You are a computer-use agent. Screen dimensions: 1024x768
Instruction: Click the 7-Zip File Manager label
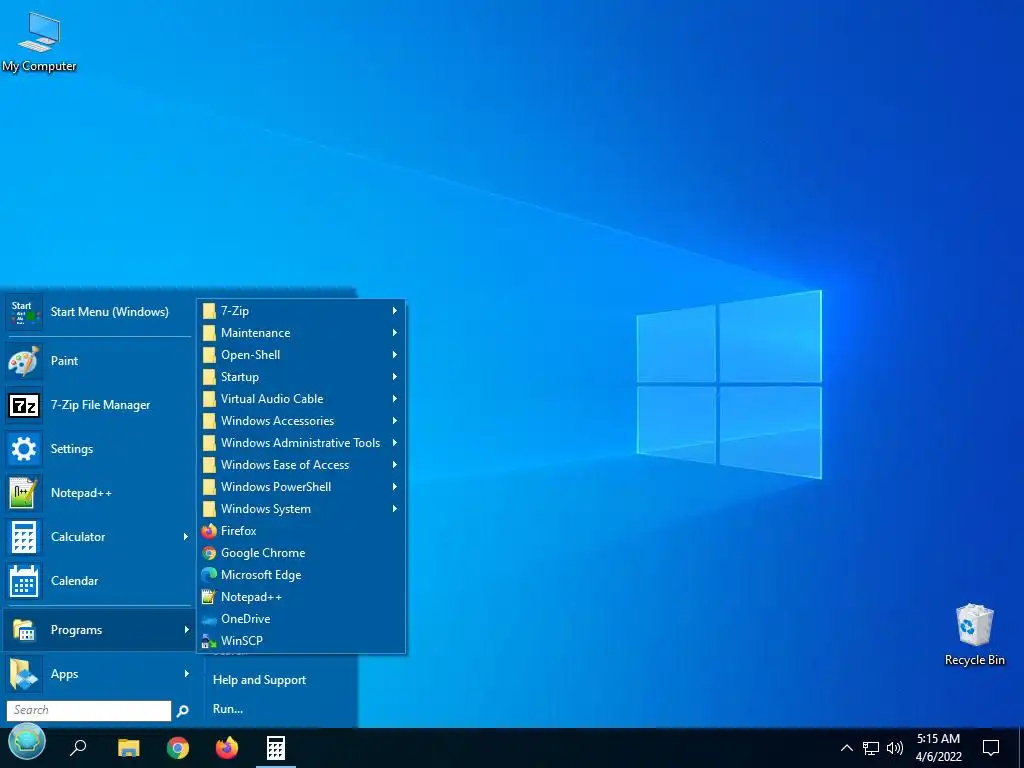(101, 406)
